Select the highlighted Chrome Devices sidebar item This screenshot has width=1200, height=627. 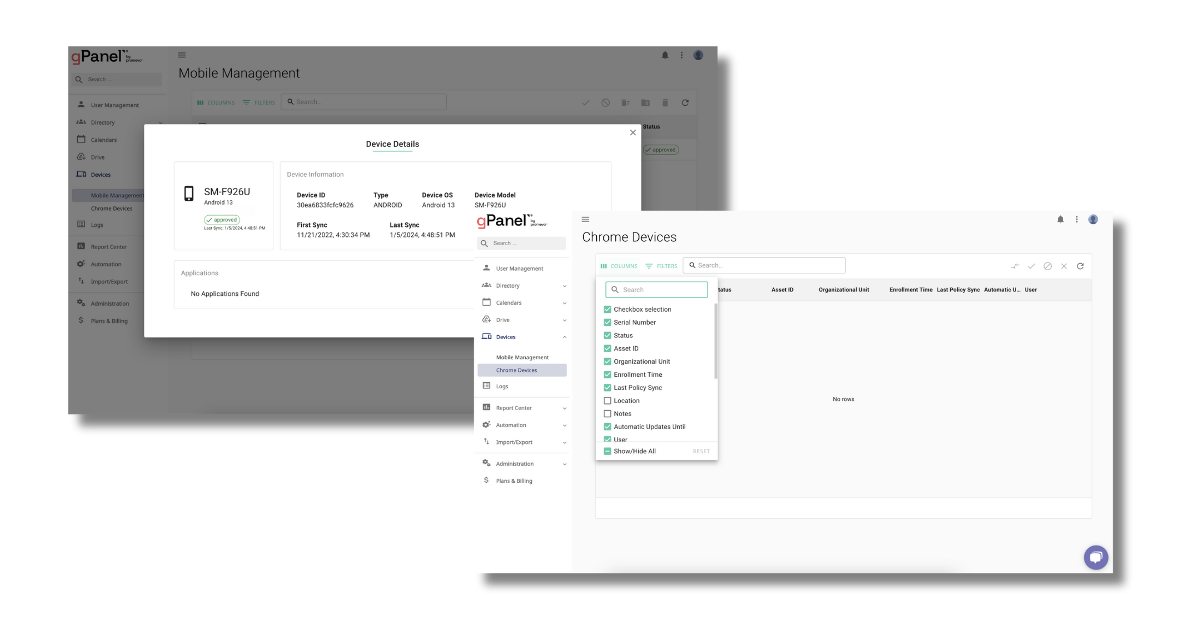pyautogui.click(x=522, y=370)
